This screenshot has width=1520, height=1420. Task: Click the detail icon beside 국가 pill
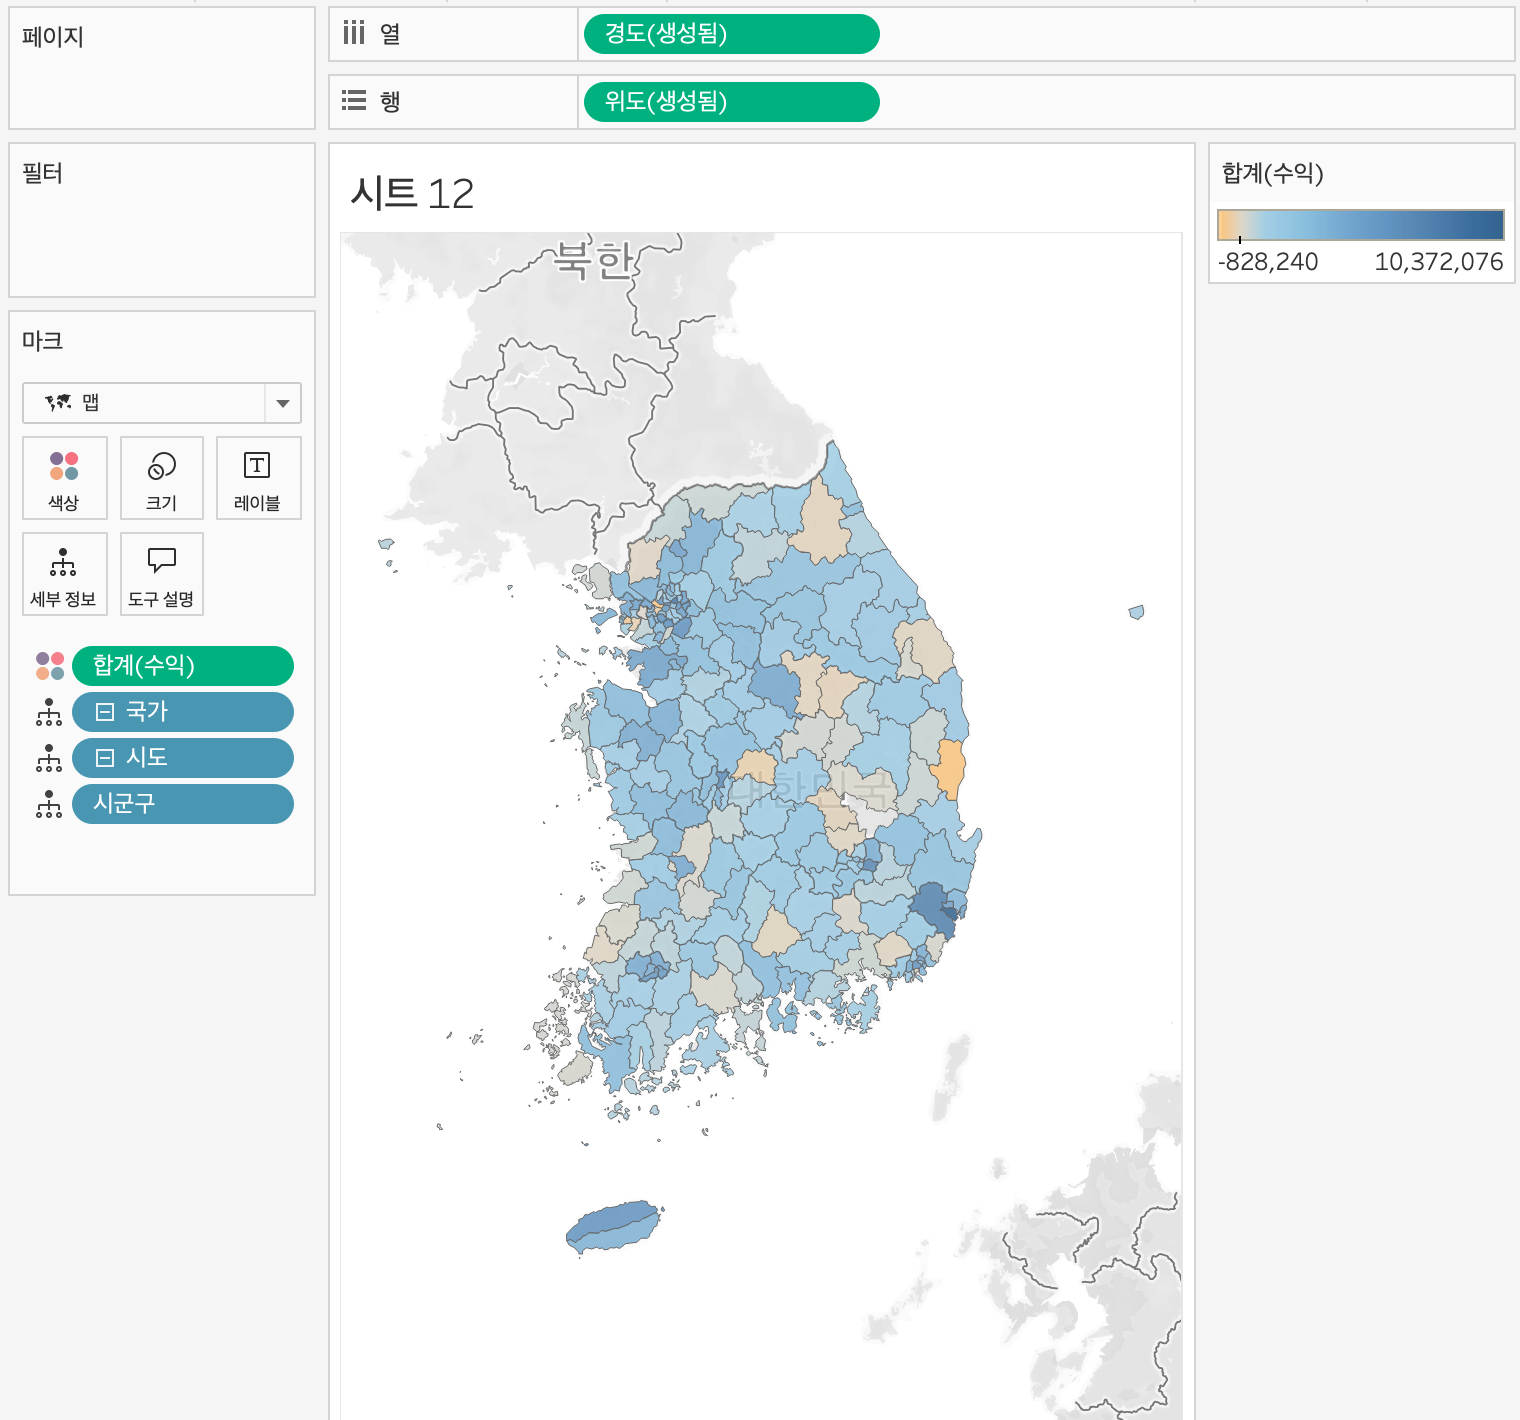(x=49, y=712)
